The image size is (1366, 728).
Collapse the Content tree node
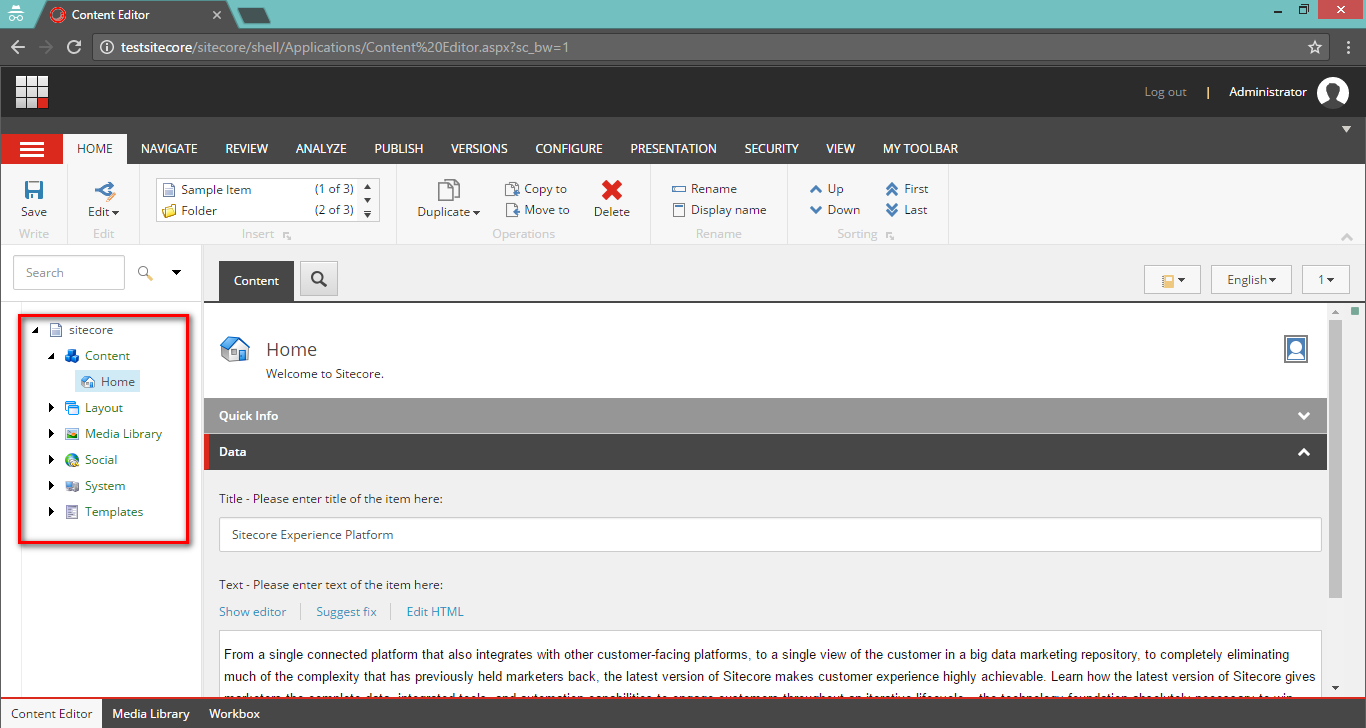tap(52, 356)
